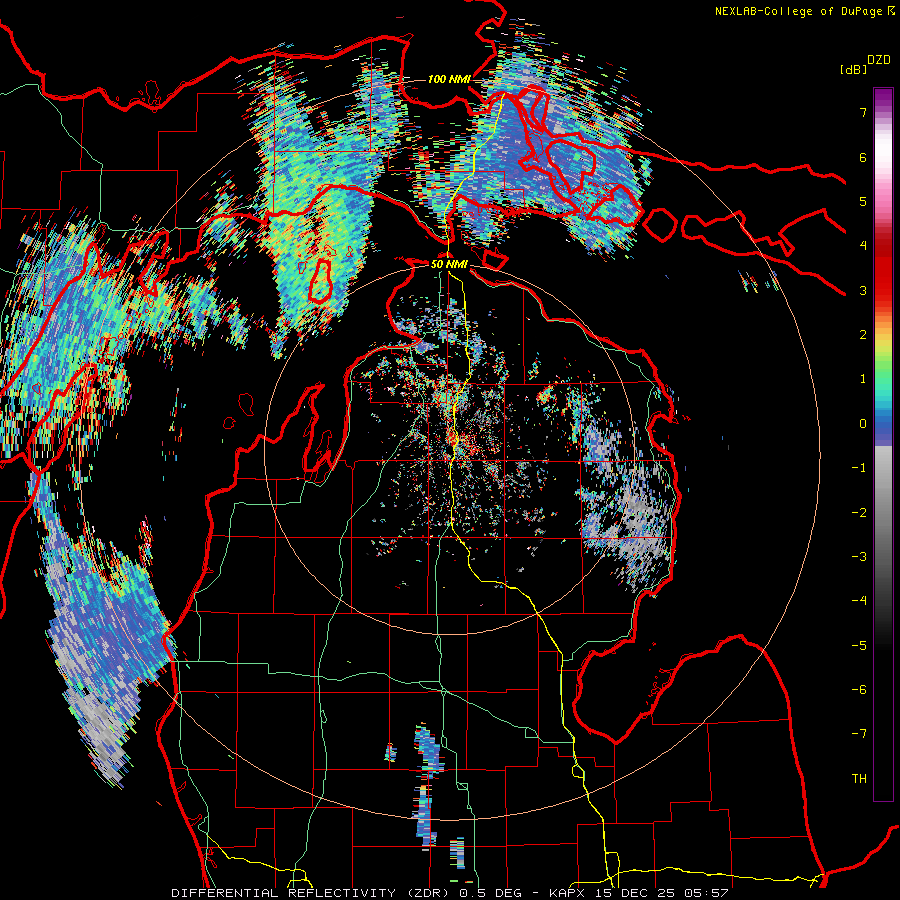This screenshot has width=900, height=900.
Task: Click the scale value 6 label
Action: (x=863, y=157)
